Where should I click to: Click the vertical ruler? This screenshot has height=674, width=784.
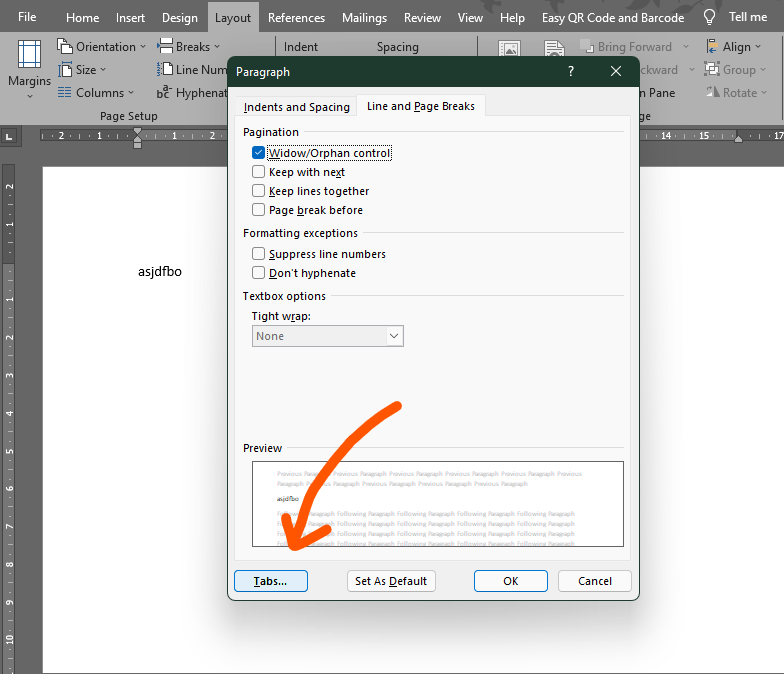point(9,419)
